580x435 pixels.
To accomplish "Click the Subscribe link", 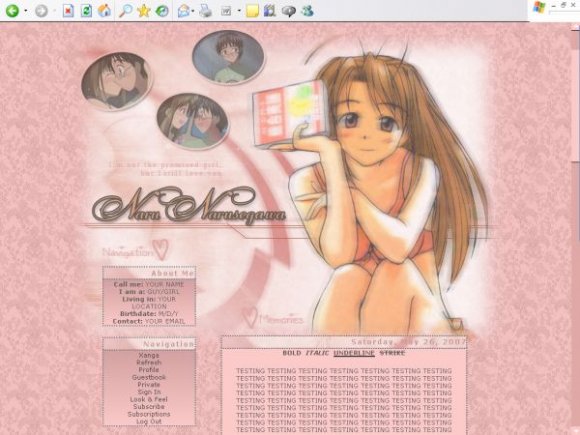I will (149, 407).
